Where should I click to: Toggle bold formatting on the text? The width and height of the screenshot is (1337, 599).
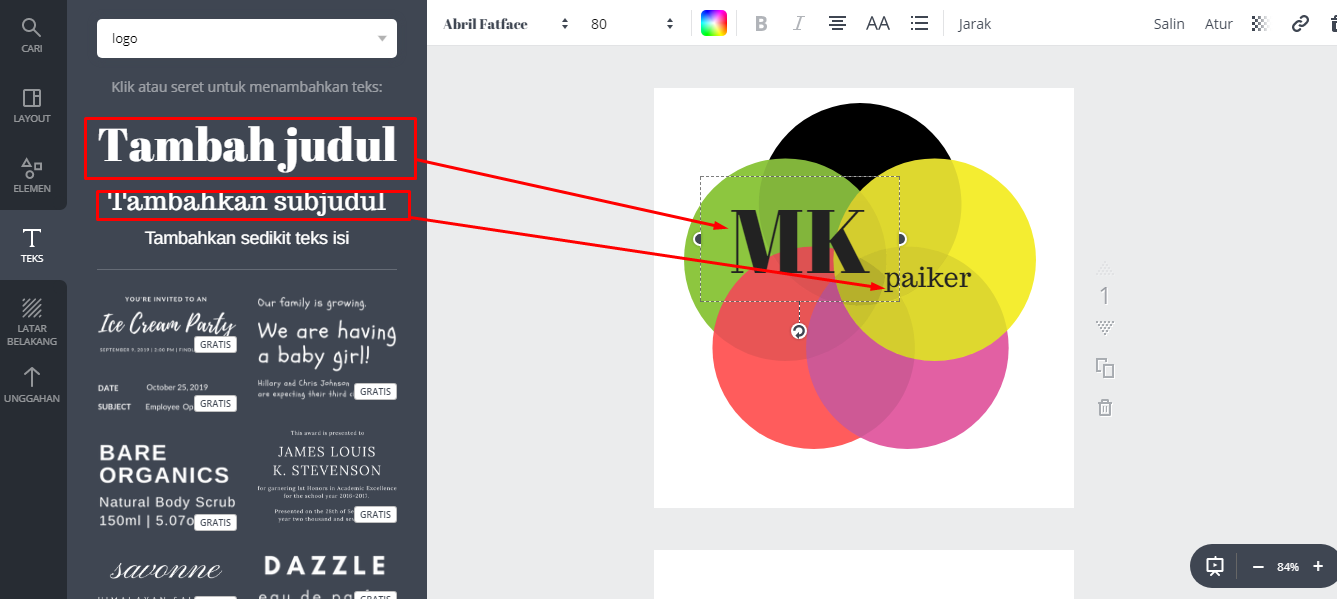tap(761, 23)
